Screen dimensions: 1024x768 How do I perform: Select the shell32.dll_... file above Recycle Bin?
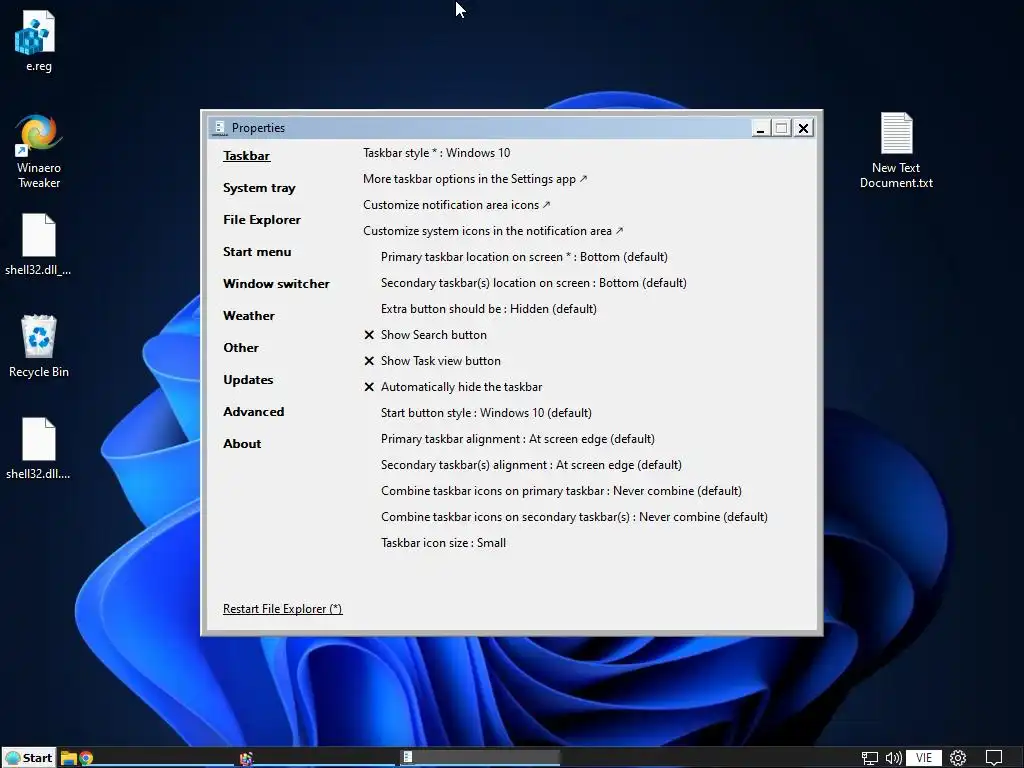[38, 245]
